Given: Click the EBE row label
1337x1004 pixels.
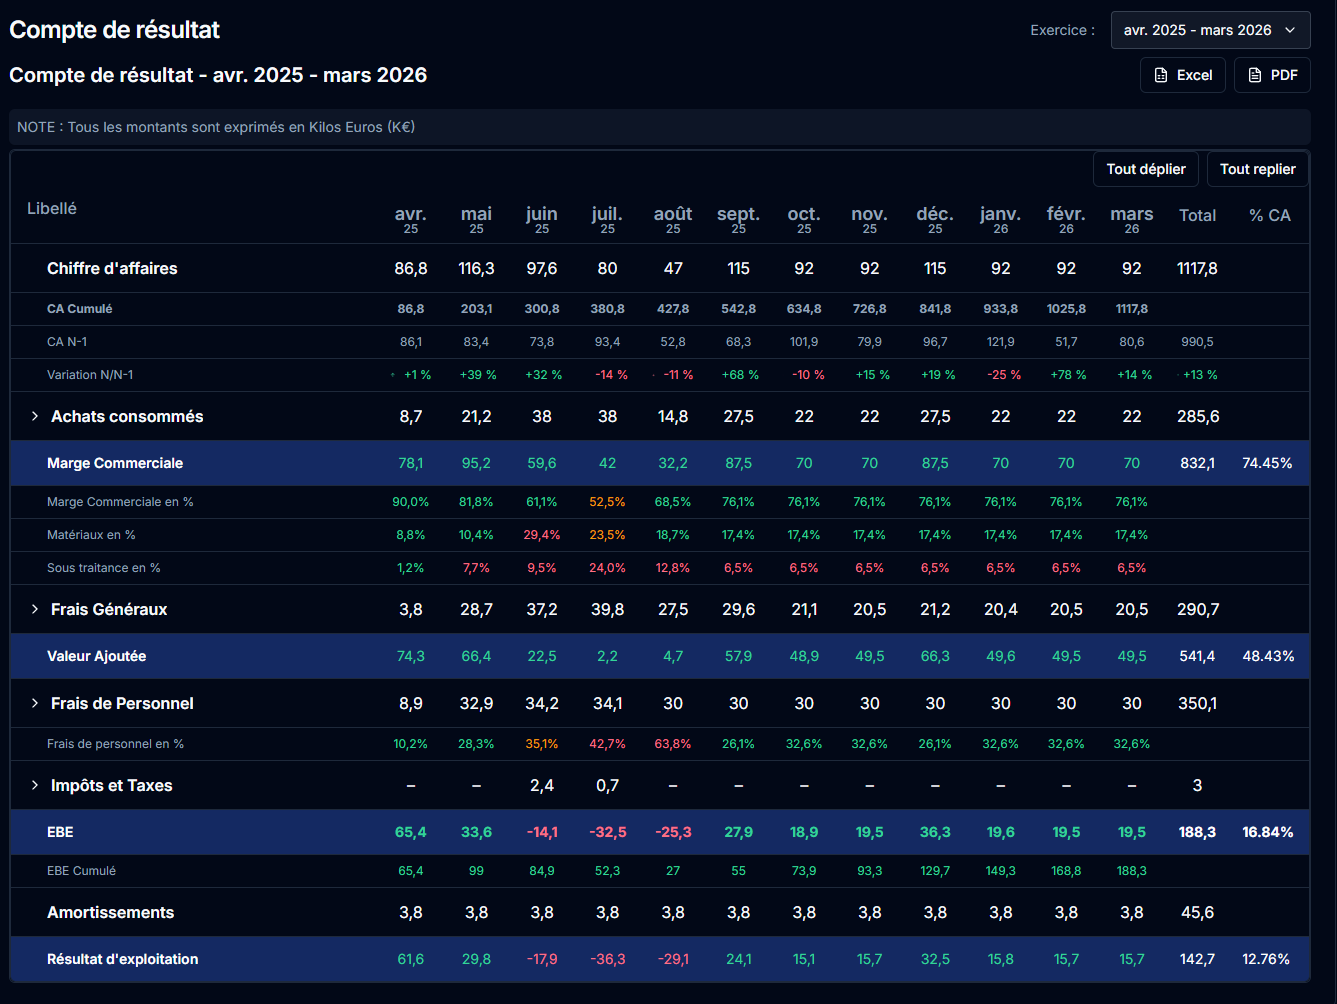Looking at the screenshot, I should point(60,832).
